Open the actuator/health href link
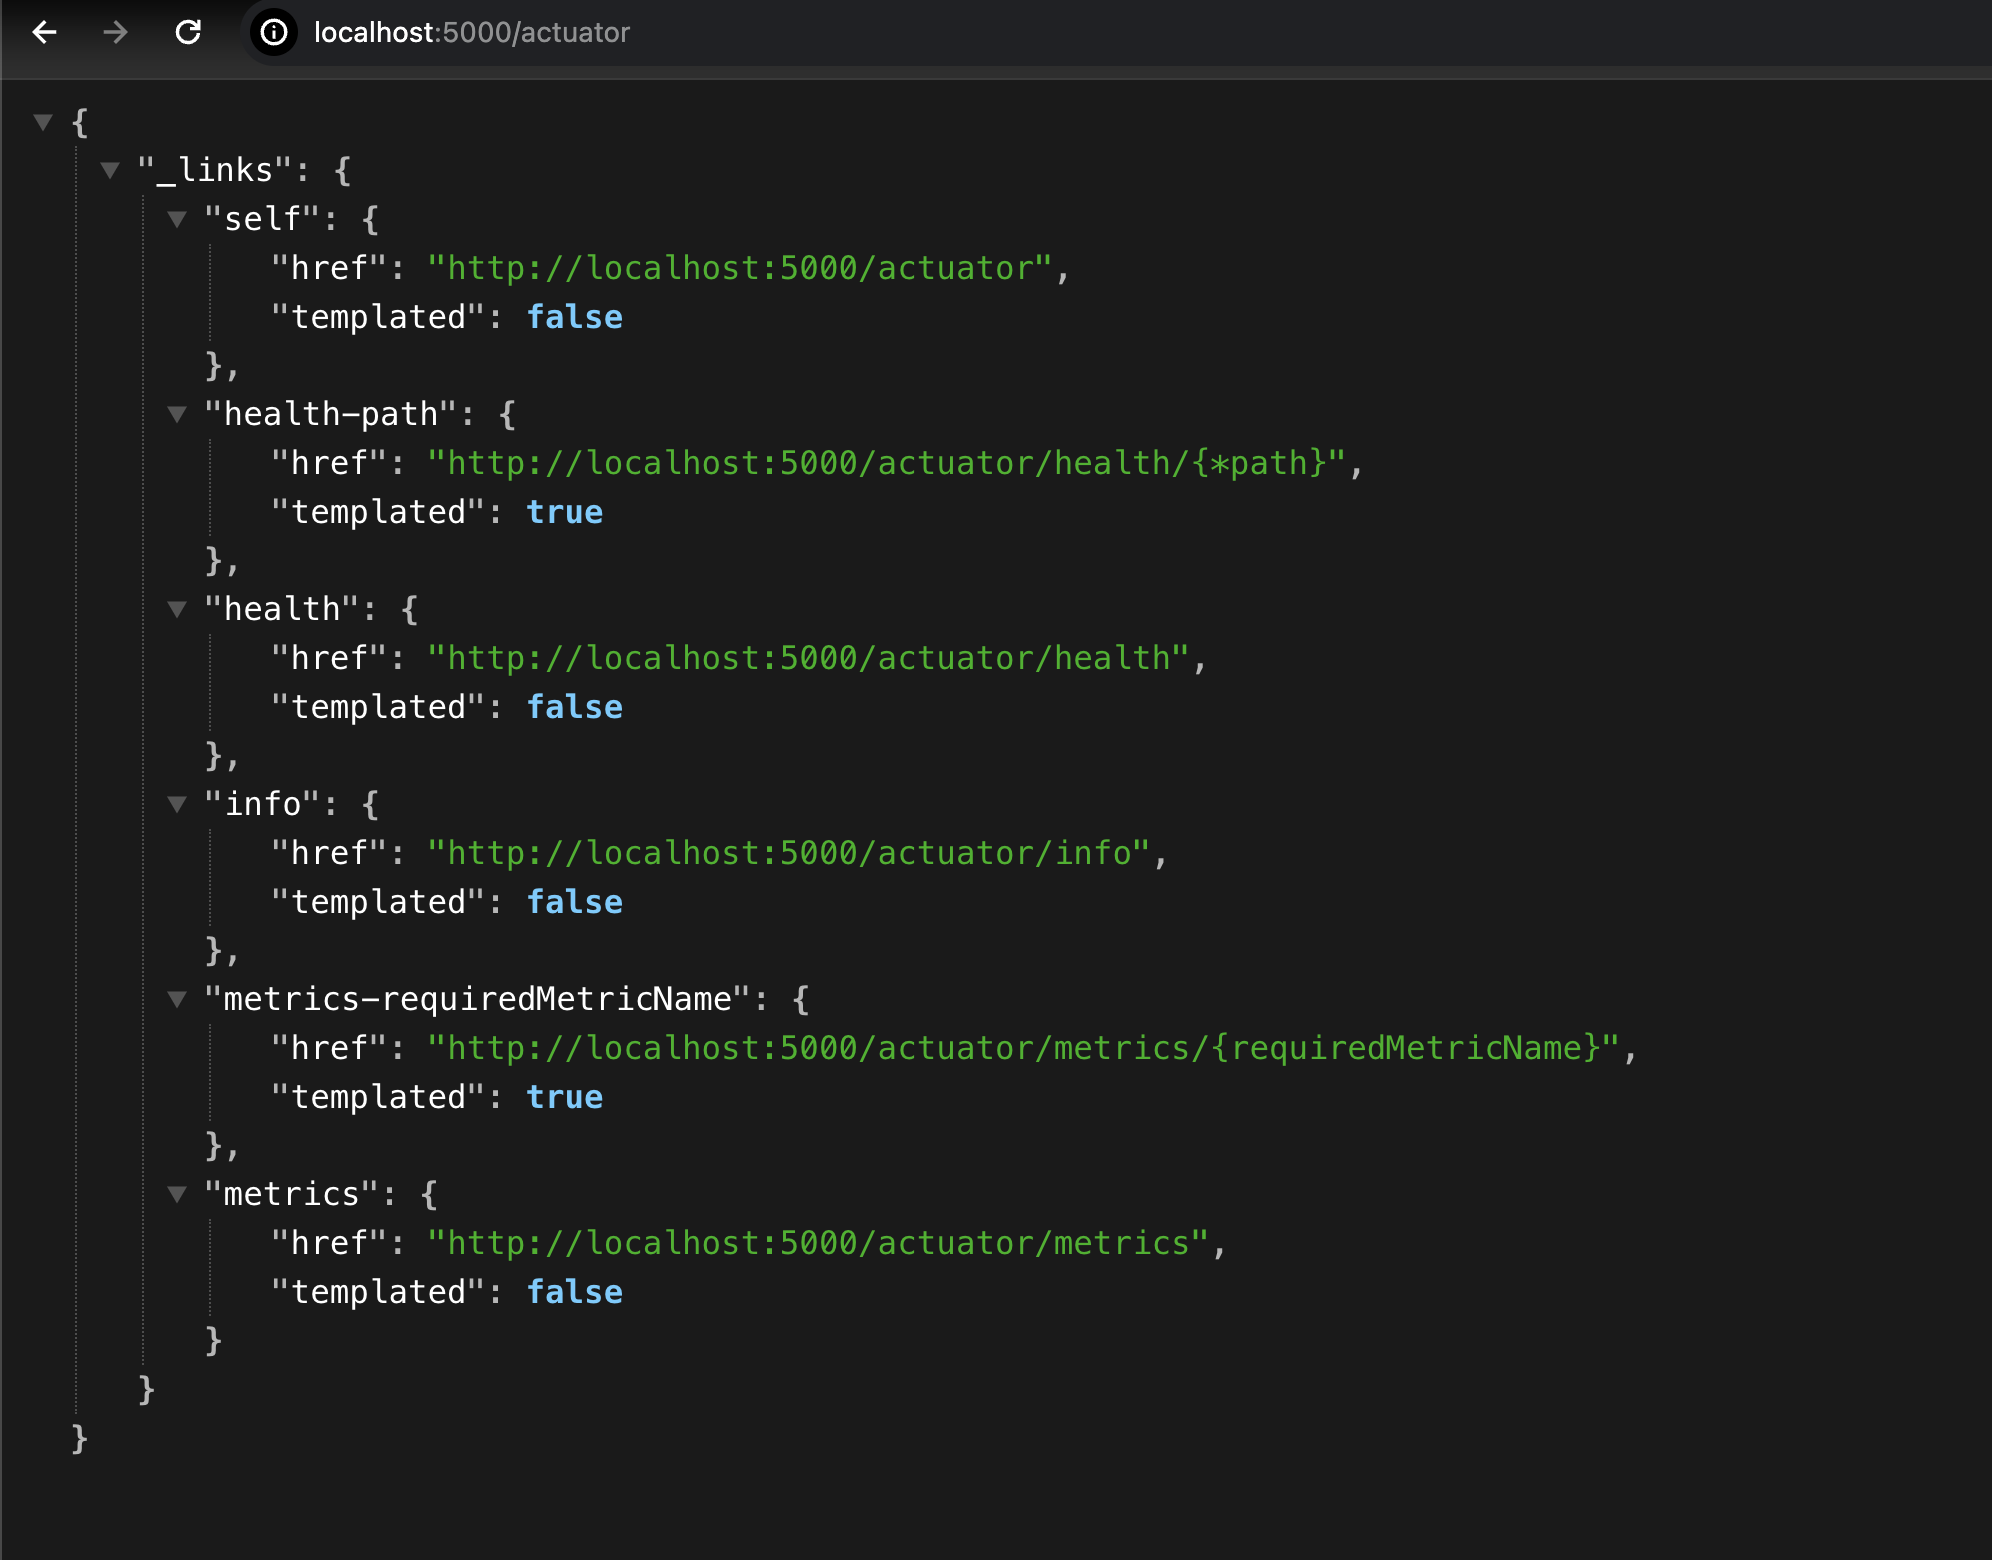 [808, 658]
